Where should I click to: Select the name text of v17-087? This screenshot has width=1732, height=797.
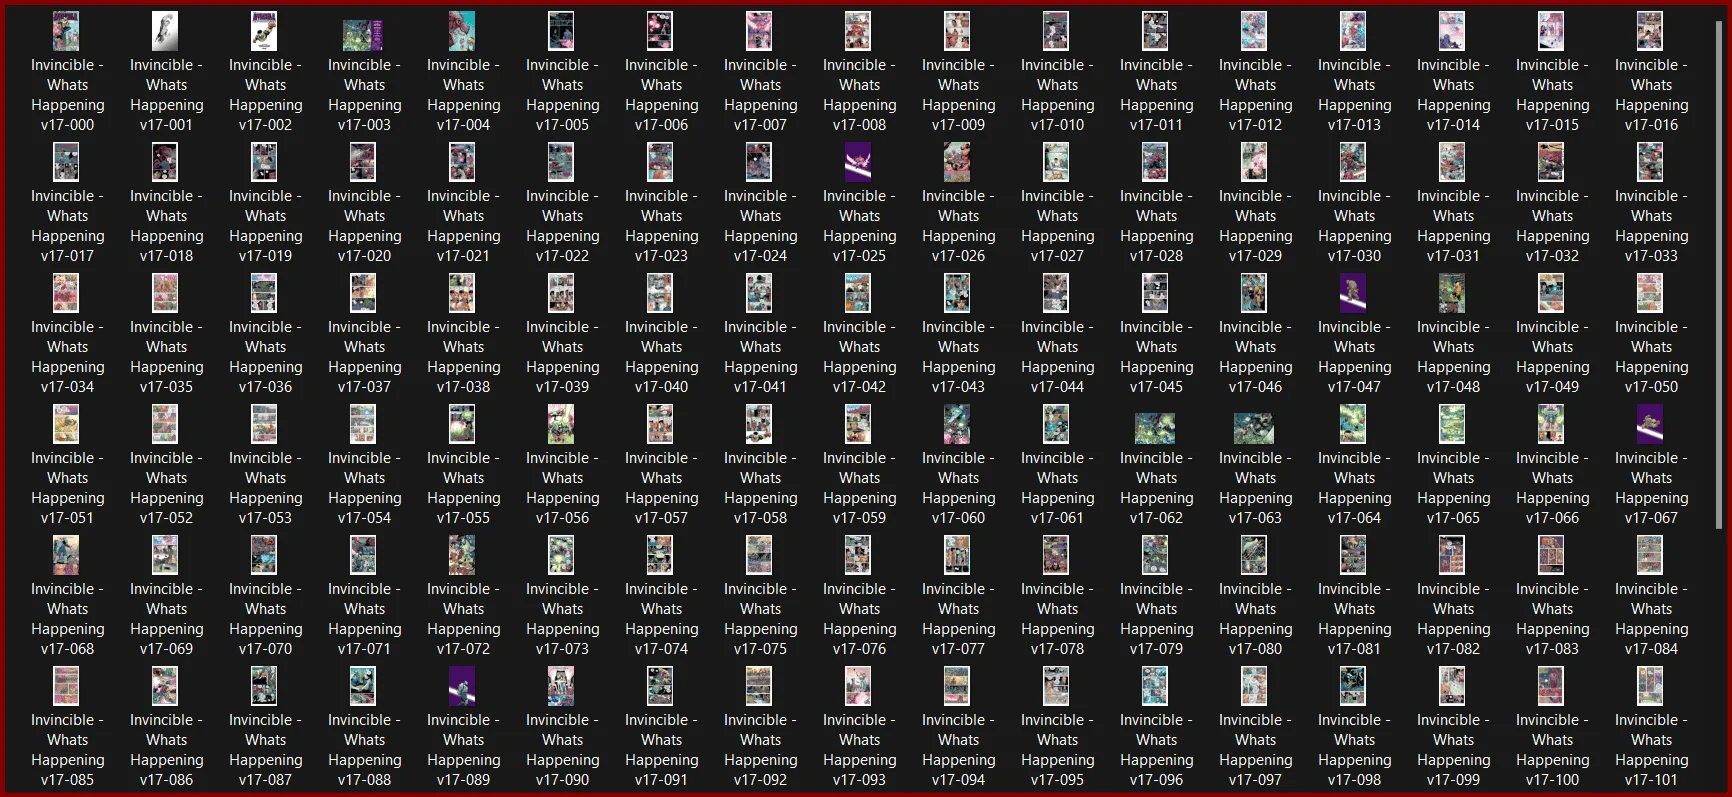266,750
